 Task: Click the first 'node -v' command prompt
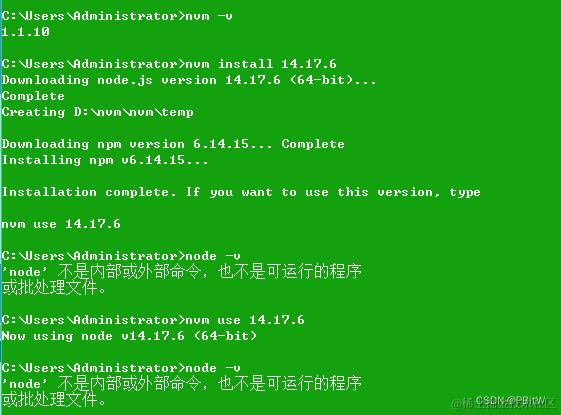coord(121,256)
